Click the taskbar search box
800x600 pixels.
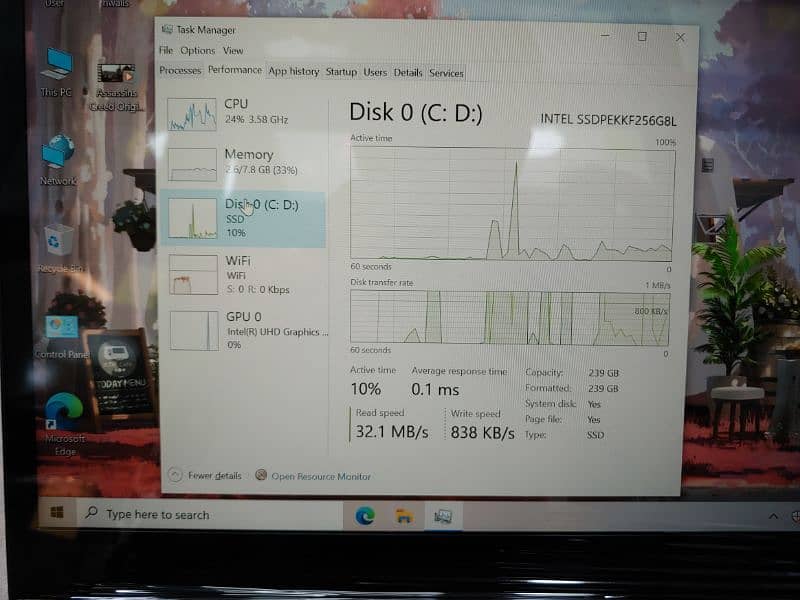[x=200, y=514]
